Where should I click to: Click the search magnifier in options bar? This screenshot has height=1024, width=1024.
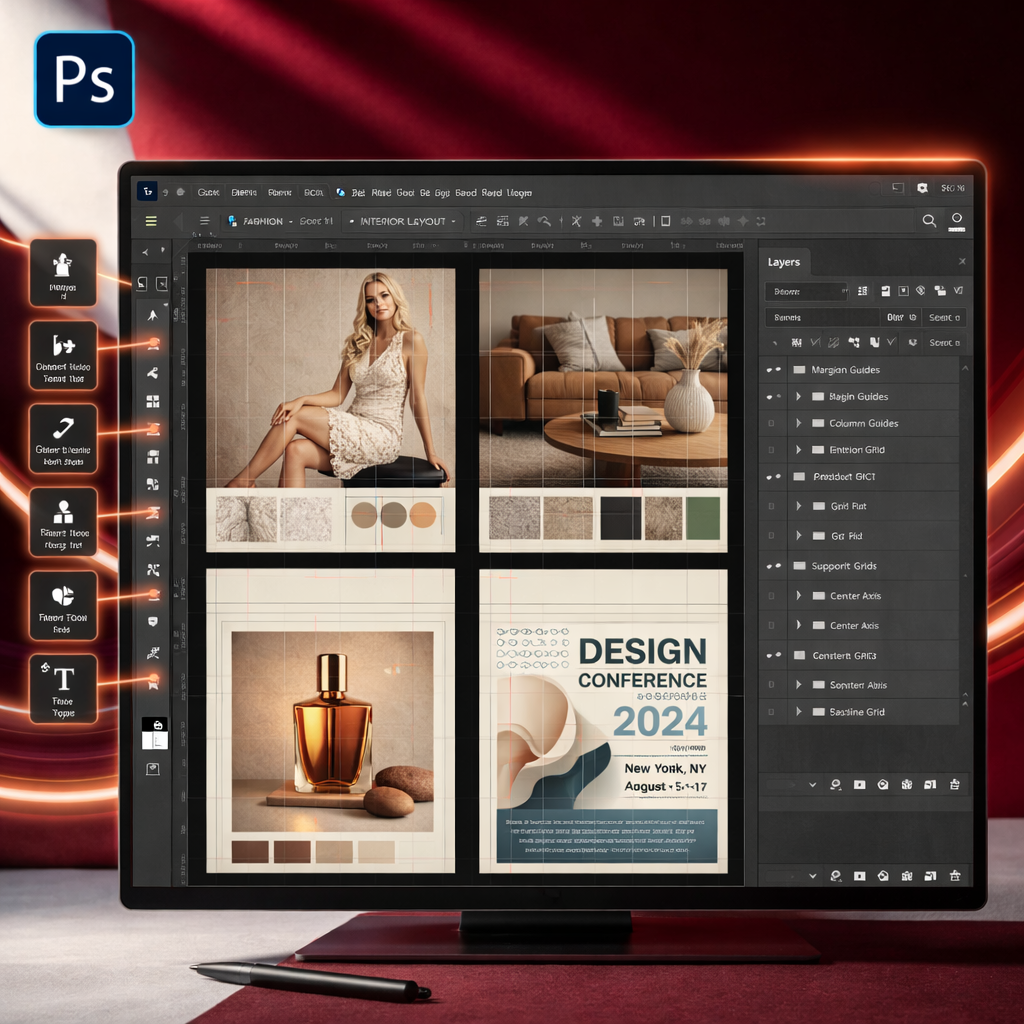(929, 221)
